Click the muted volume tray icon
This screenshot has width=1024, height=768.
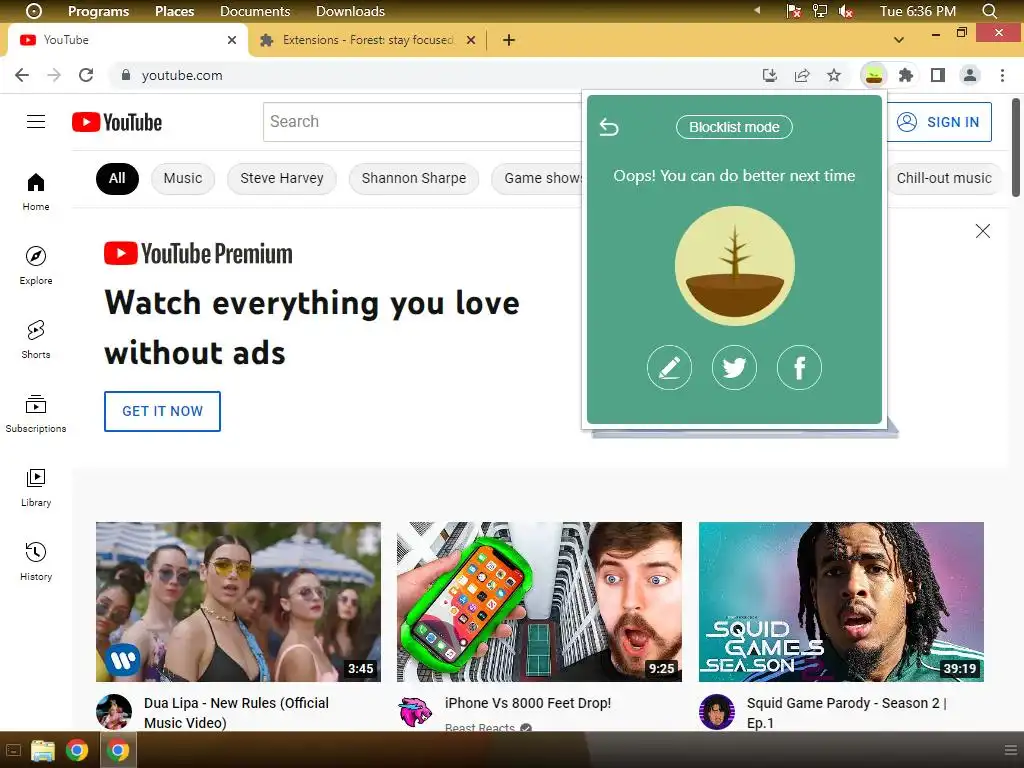pos(846,11)
